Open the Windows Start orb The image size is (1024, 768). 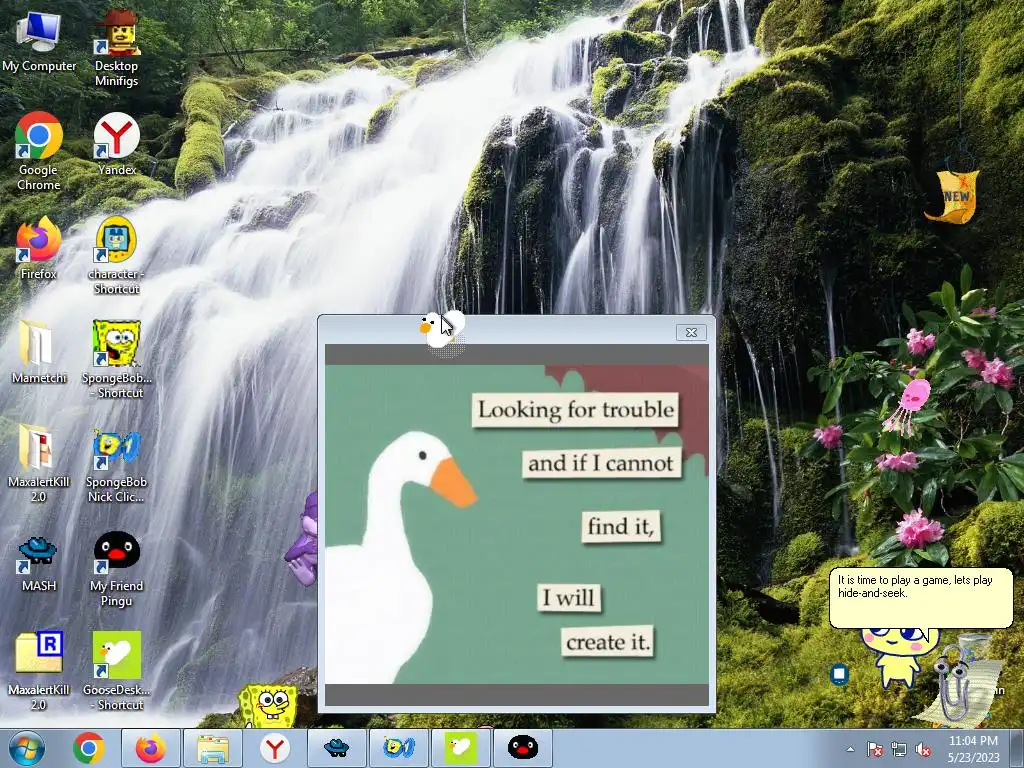(x=27, y=748)
